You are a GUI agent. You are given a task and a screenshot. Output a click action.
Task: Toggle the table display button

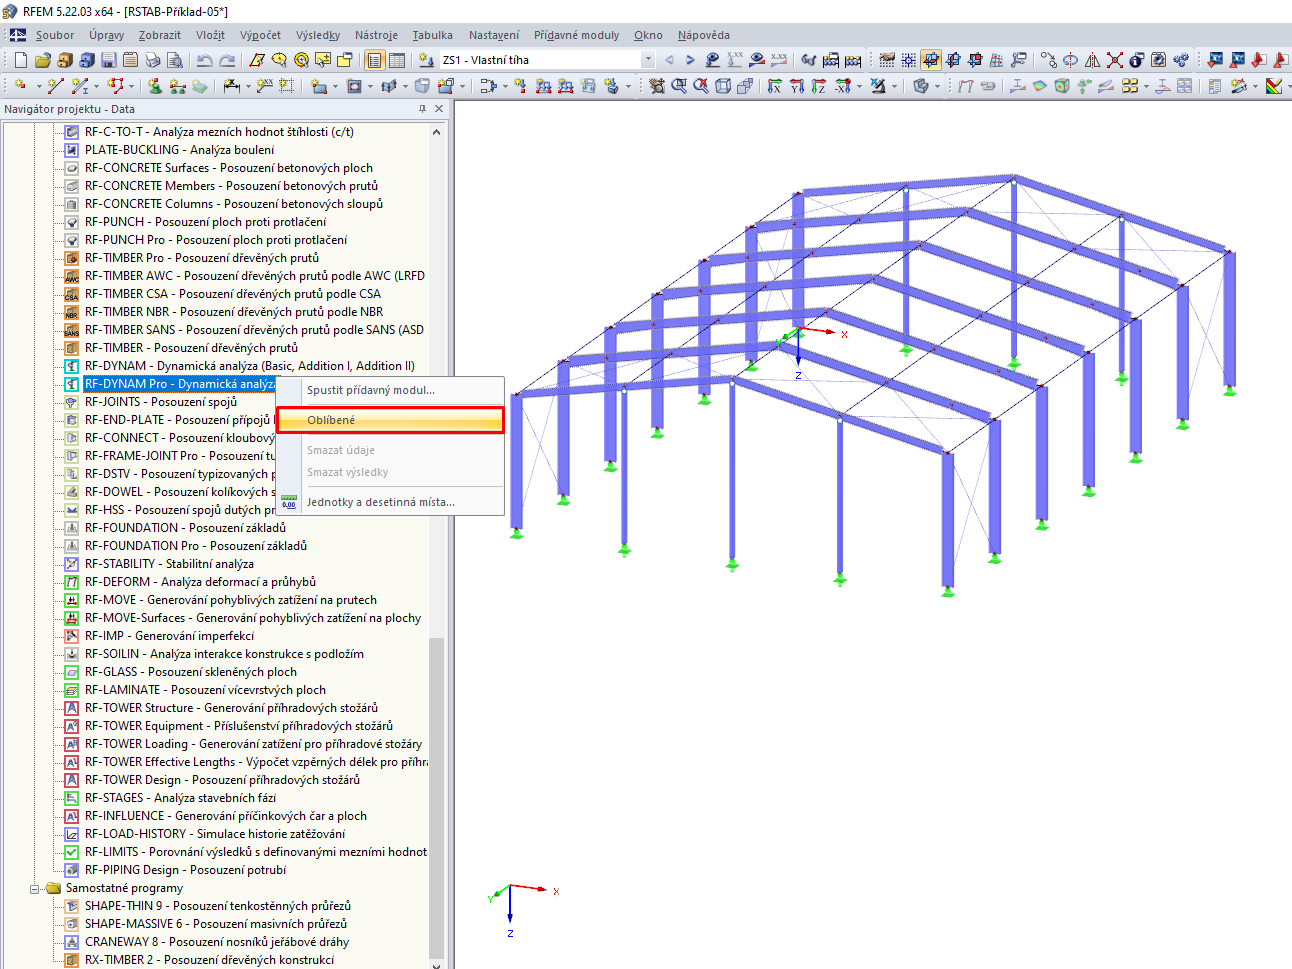coord(397,60)
